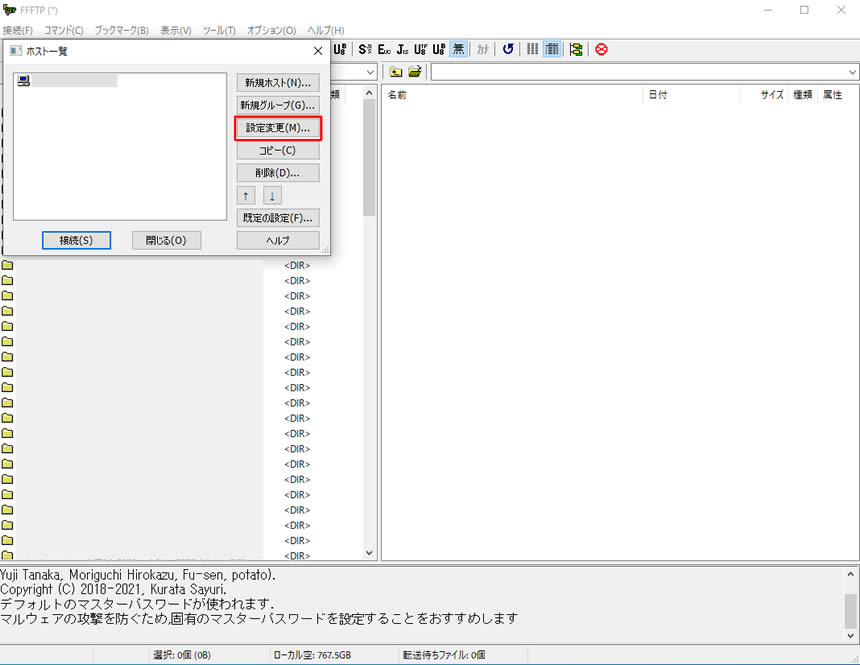This screenshot has height=665, width=860.
Task: Click the 閉じる(O) button
Action: coord(166,240)
